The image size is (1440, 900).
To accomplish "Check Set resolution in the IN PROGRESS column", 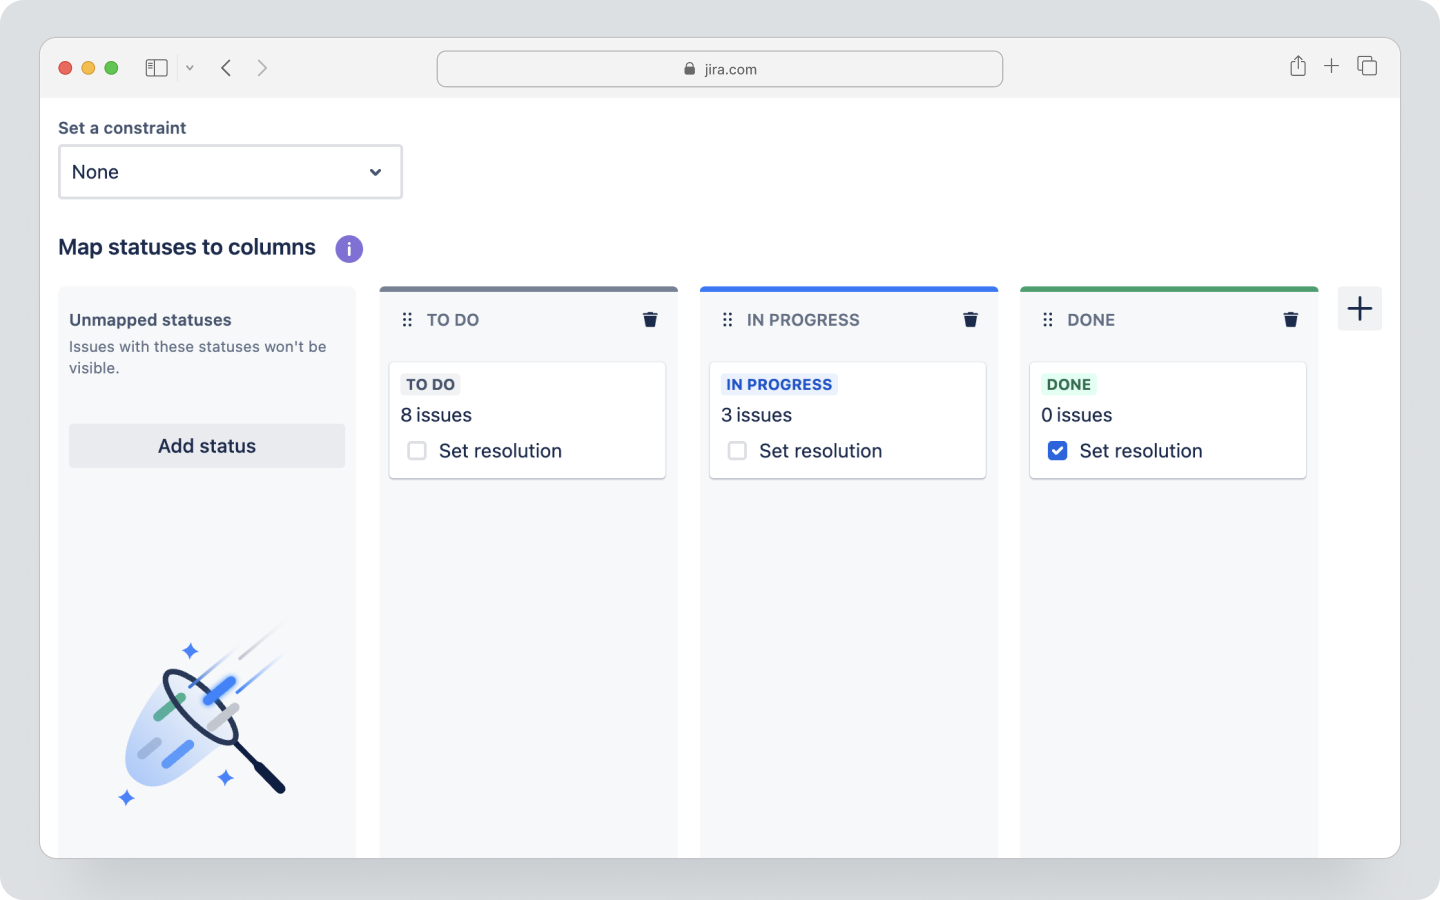I will pos(737,451).
